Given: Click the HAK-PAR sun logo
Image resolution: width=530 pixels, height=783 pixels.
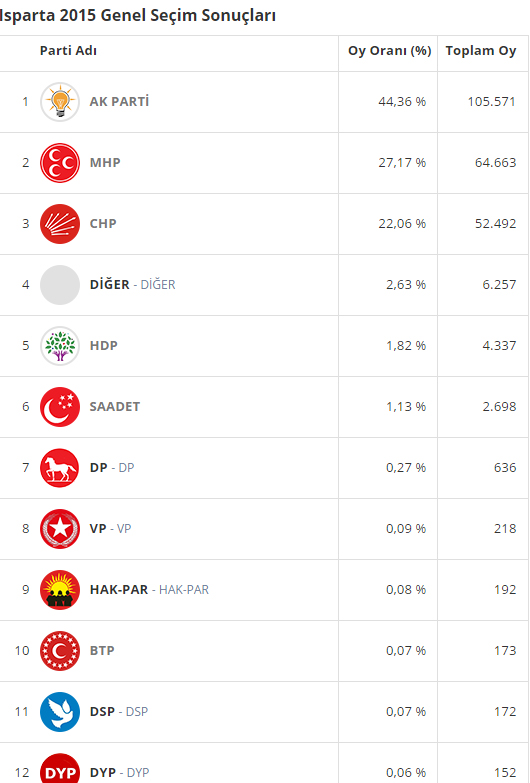Looking at the screenshot, I should [x=60, y=589].
